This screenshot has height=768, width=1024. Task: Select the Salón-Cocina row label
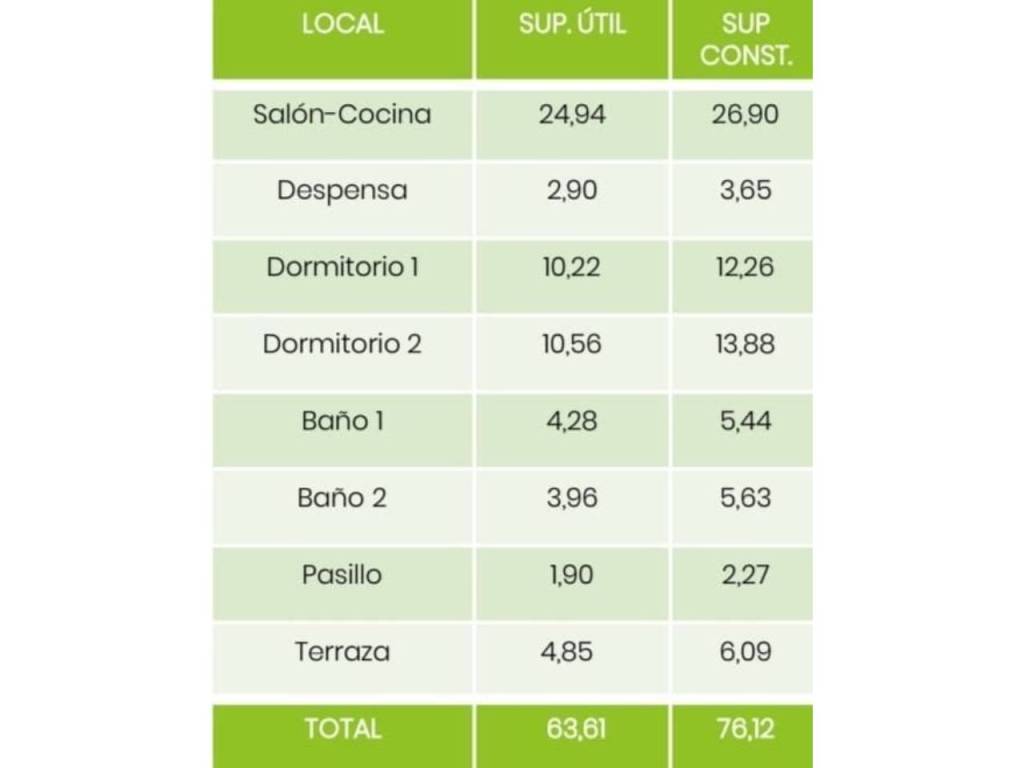click(342, 114)
